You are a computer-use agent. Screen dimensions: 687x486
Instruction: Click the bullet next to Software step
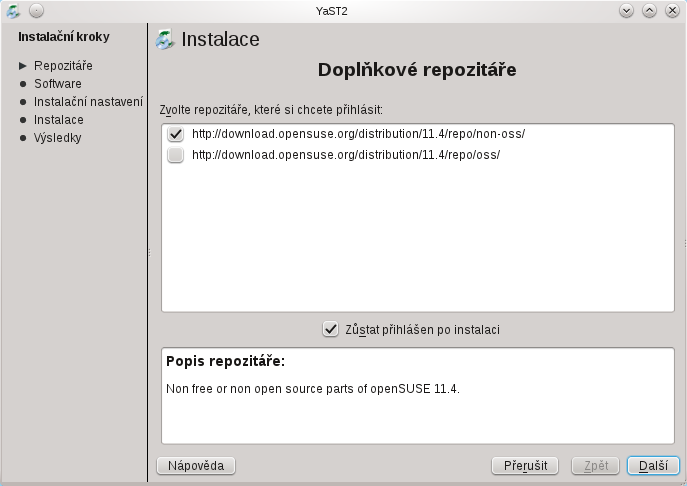(23, 84)
